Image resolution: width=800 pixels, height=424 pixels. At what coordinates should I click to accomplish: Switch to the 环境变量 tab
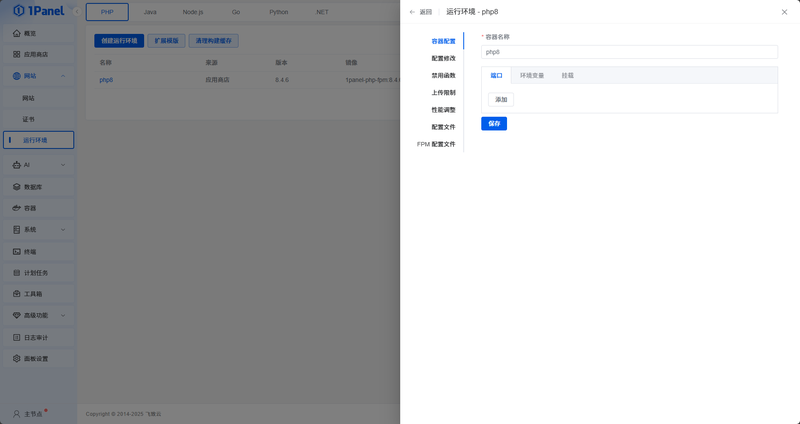[532, 75]
